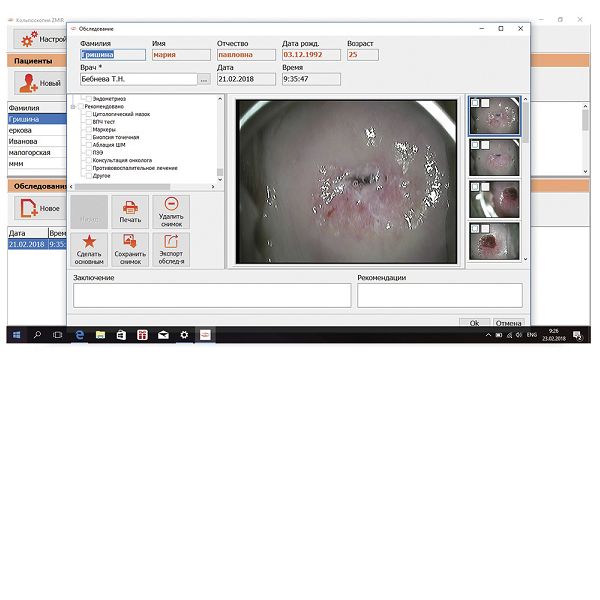Click the Фамилия column header in main window
The width and height of the screenshot is (600, 600).
(x=37, y=108)
